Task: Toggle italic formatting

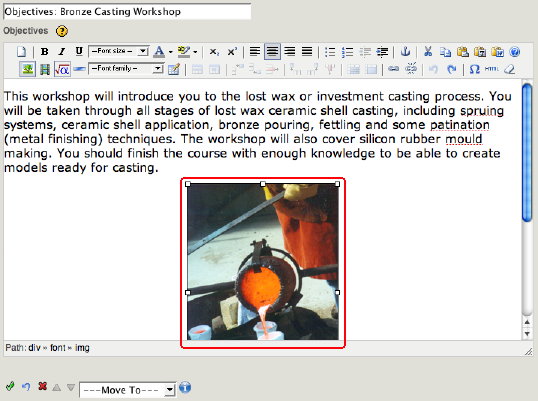Action: click(62, 52)
